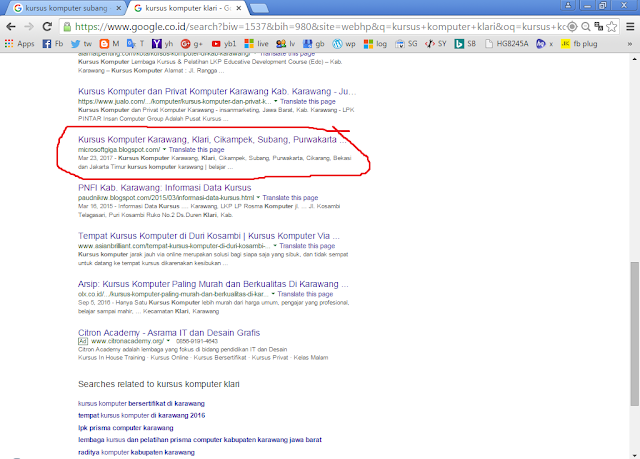Image resolution: width=640 pixels, height=459 pixels.
Task: Select related search 'kursus komputer bersertifikat di karawang'
Action: pyautogui.click(x=141, y=404)
